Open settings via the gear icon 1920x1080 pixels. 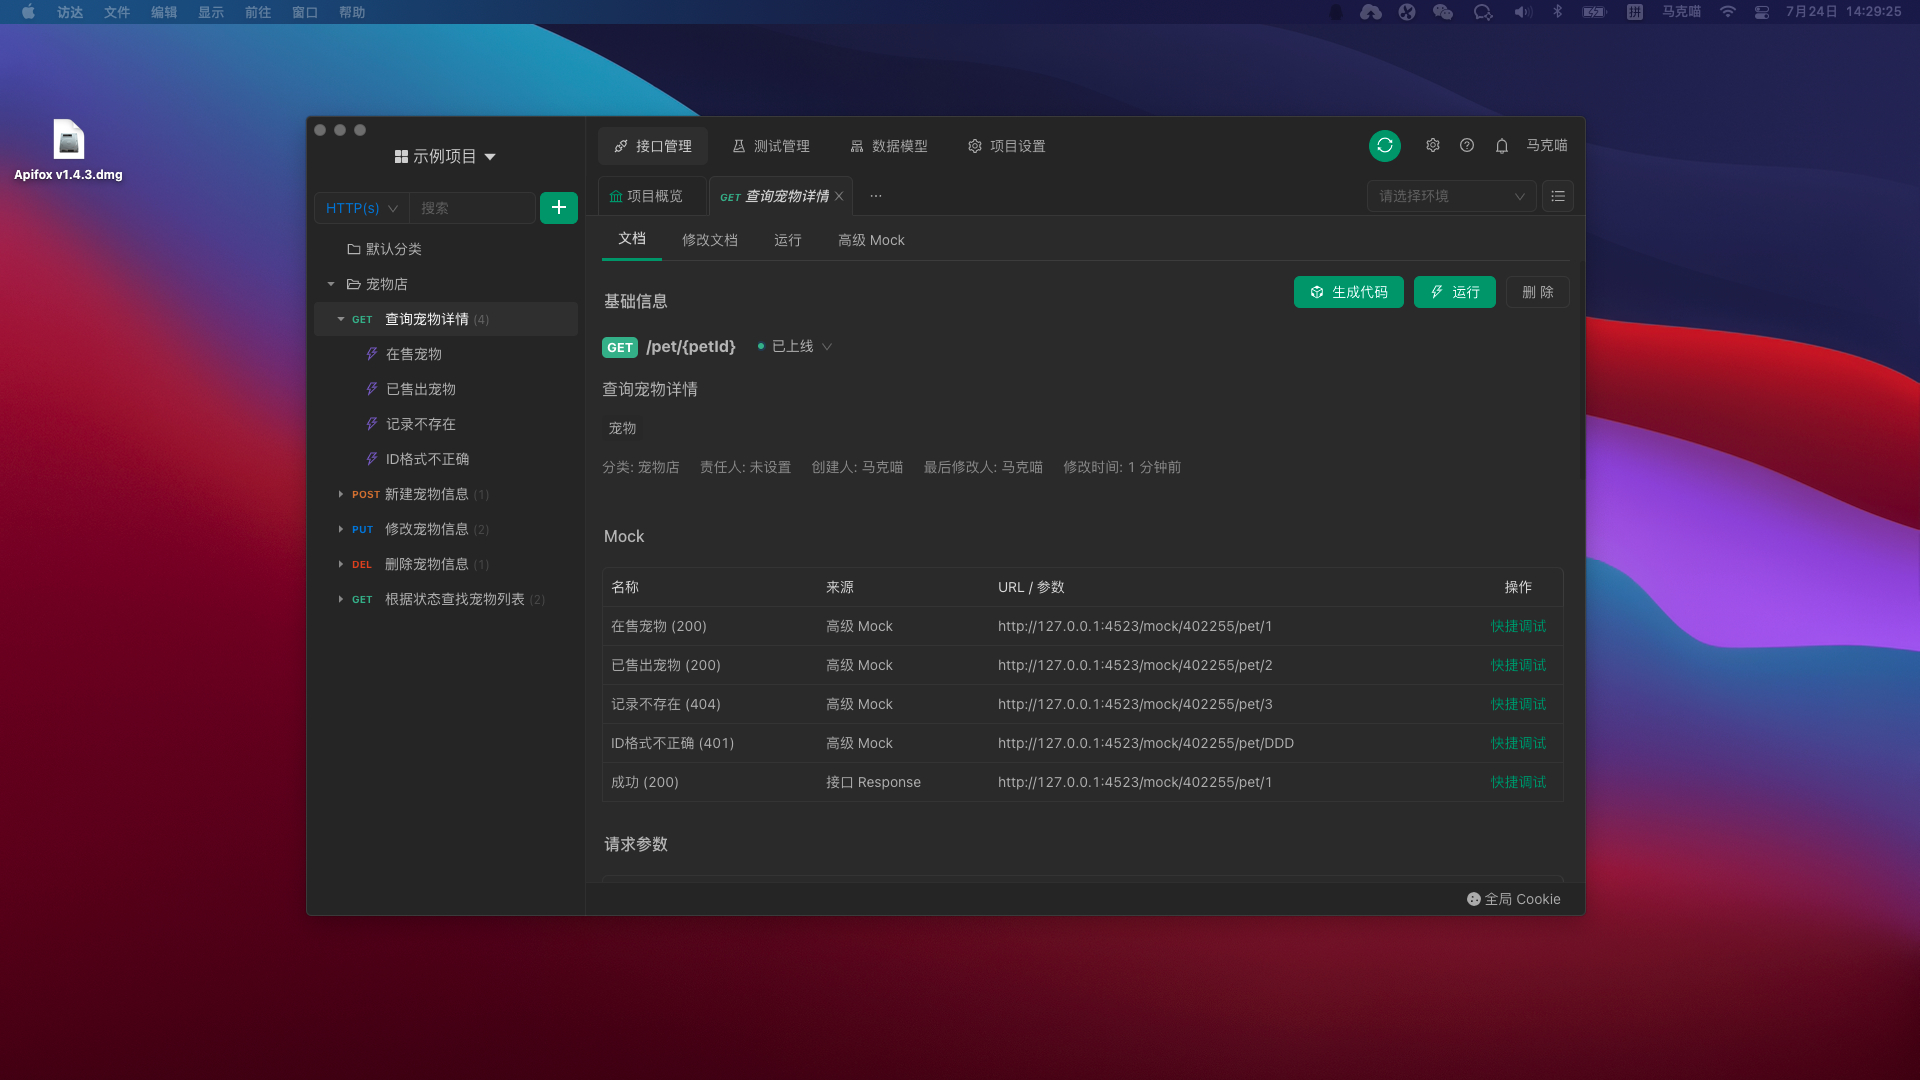pyautogui.click(x=1433, y=146)
